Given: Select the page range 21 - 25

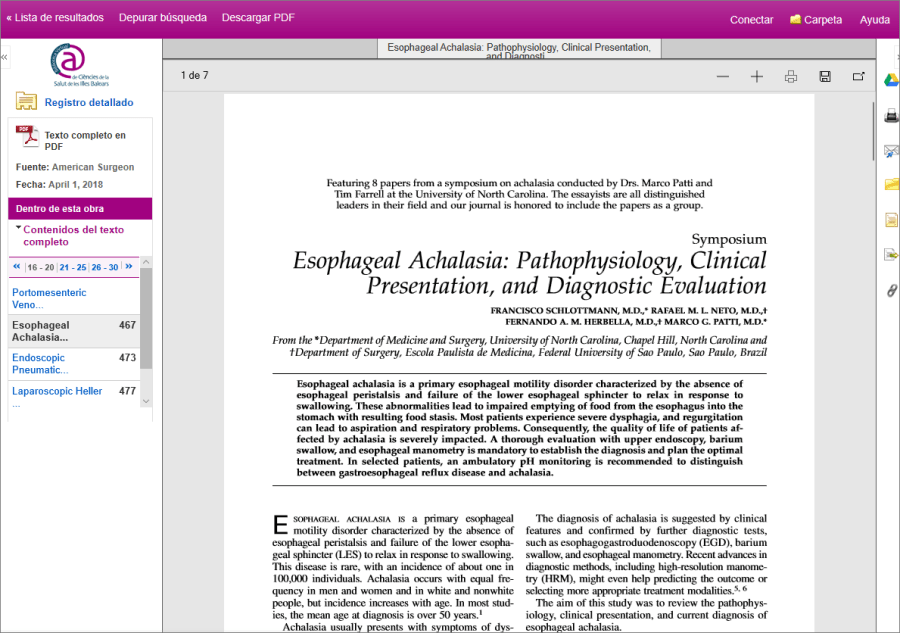Looking at the screenshot, I should coord(72,267).
